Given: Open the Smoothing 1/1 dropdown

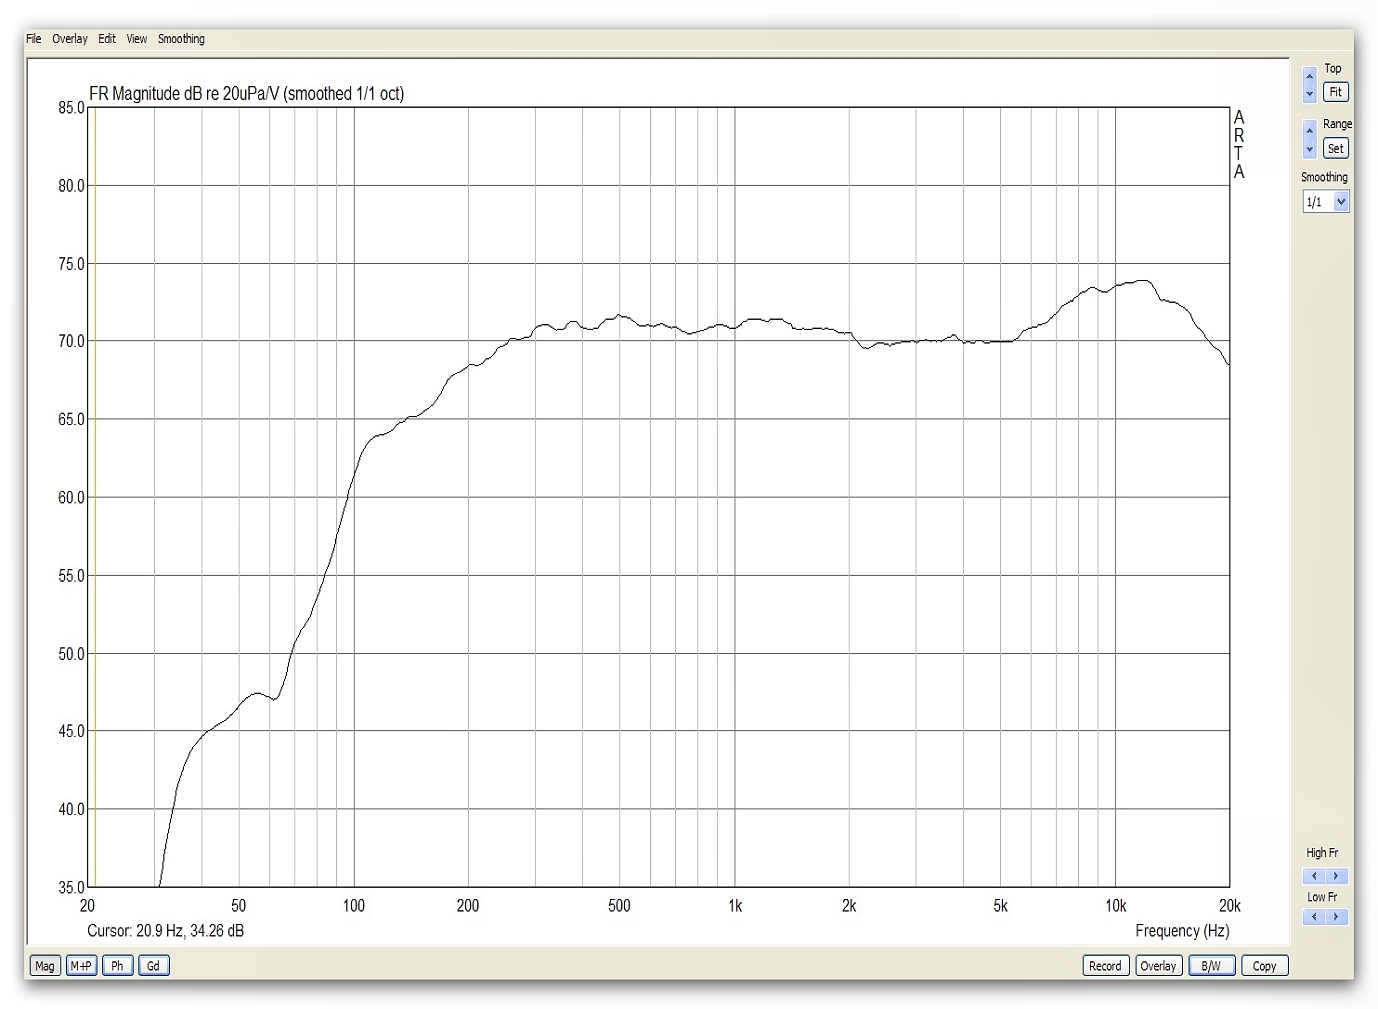Looking at the screenshot, I should 1325,202.
